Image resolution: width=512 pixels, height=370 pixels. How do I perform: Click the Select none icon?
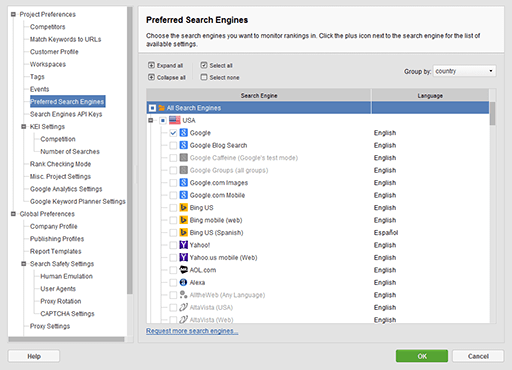(x=204, y=77)
